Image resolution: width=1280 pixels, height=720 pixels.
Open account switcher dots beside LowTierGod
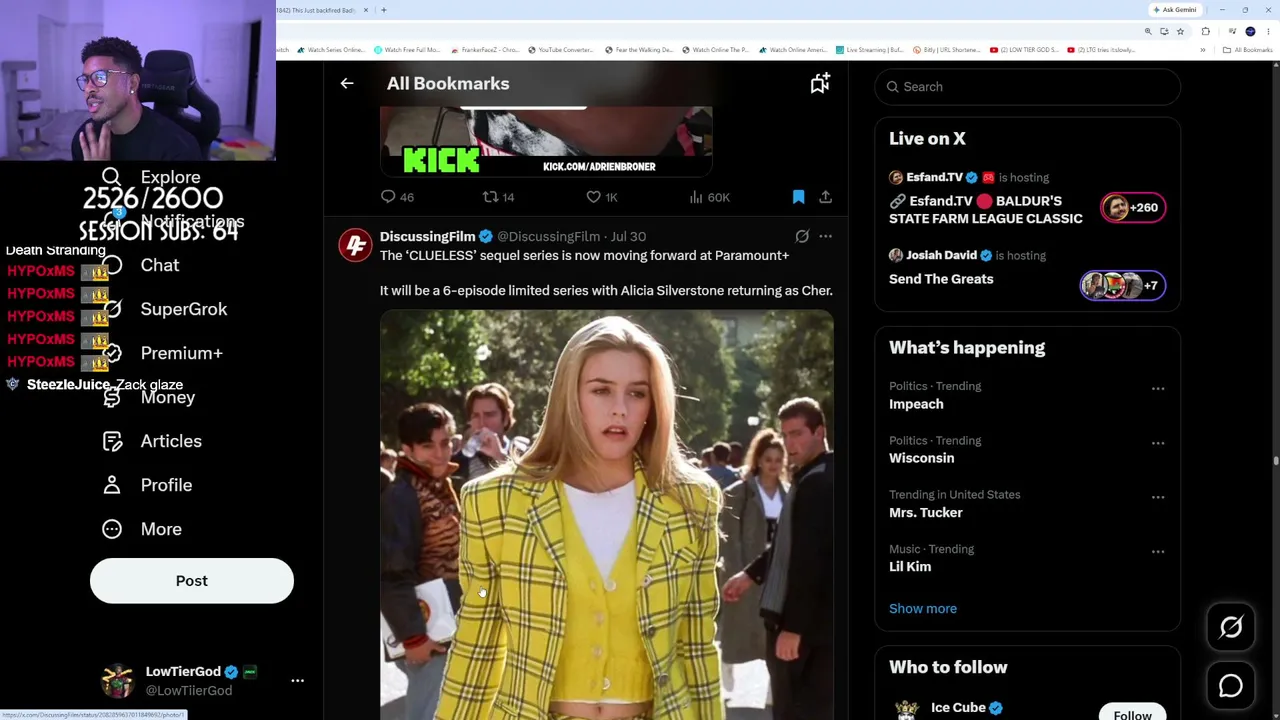point(297,681)
